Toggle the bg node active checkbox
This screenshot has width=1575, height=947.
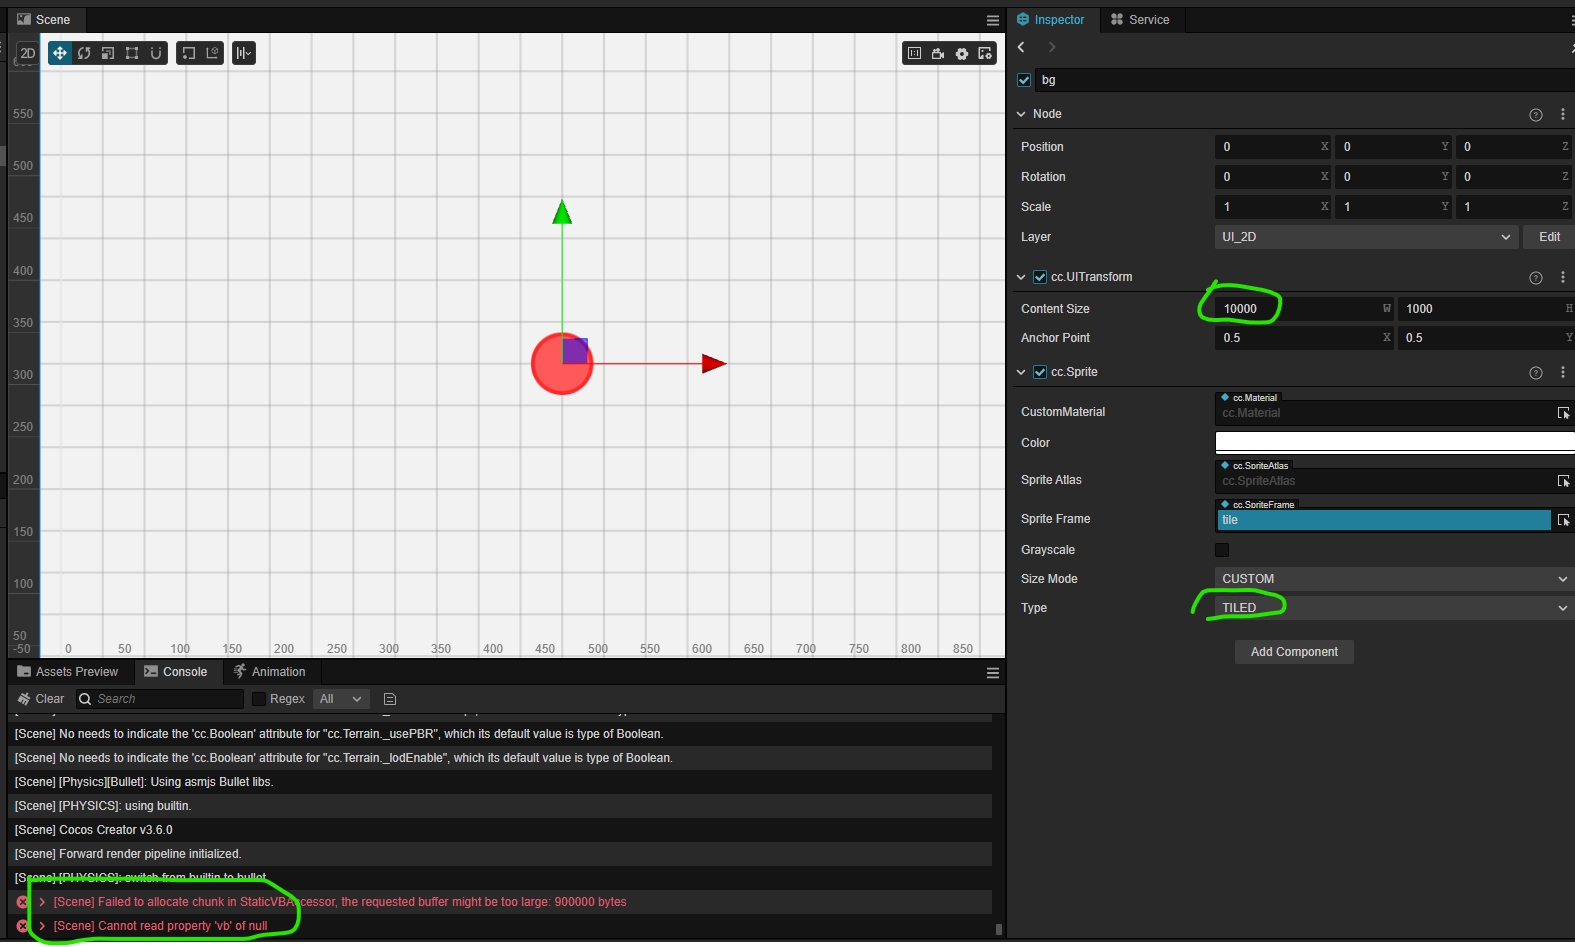[x=1024, y=80]
